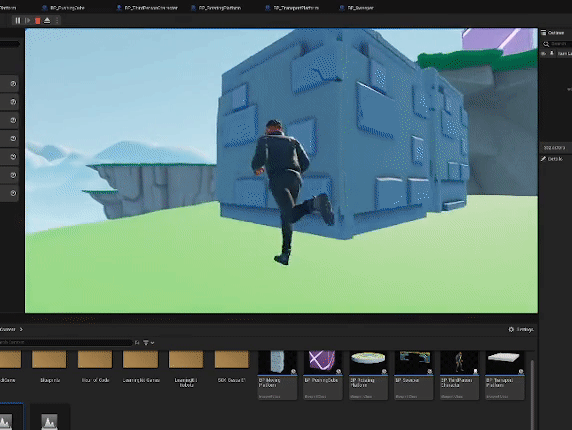Click the blueprint icon on the BP_Sweeper tab
The image size is (572, 430).
(342, 8)
